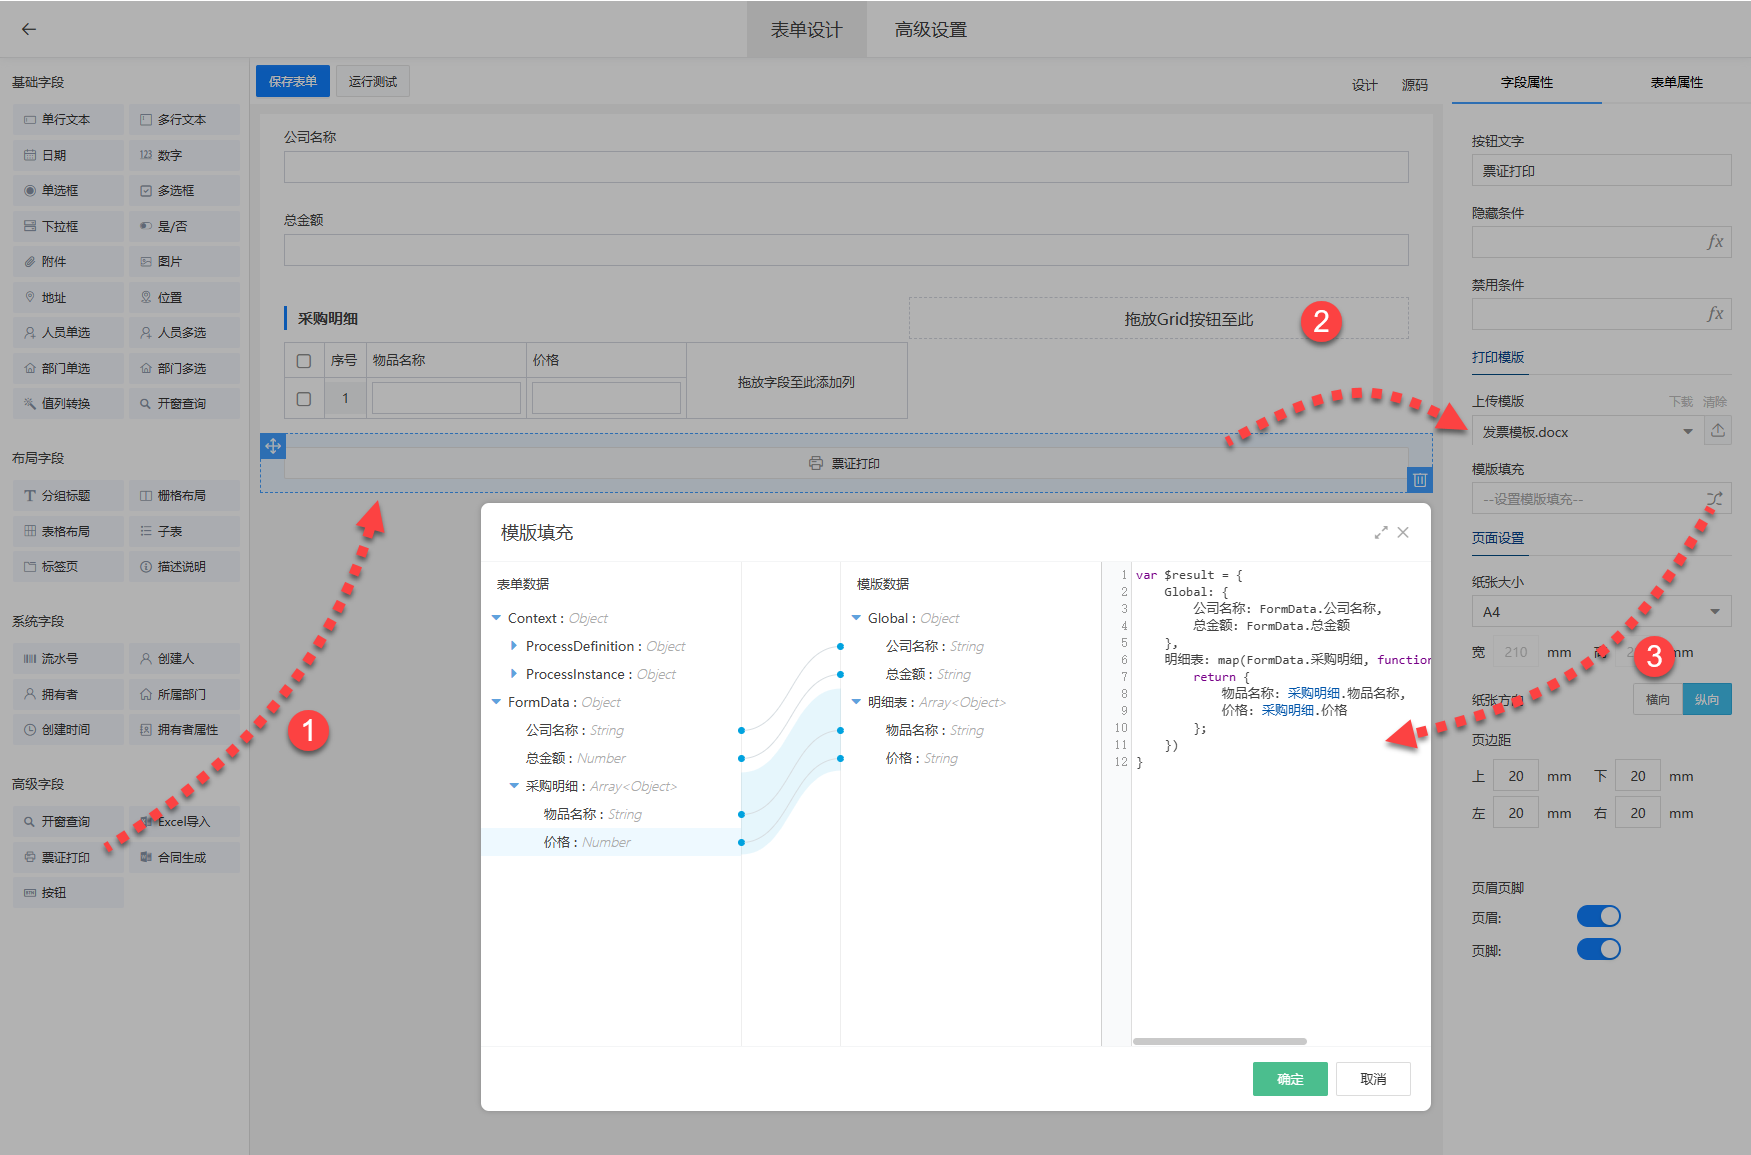Viewport: 1751px width, 1155px height.
Task: Collapse the FormData tree node
Action: (496, 702)
